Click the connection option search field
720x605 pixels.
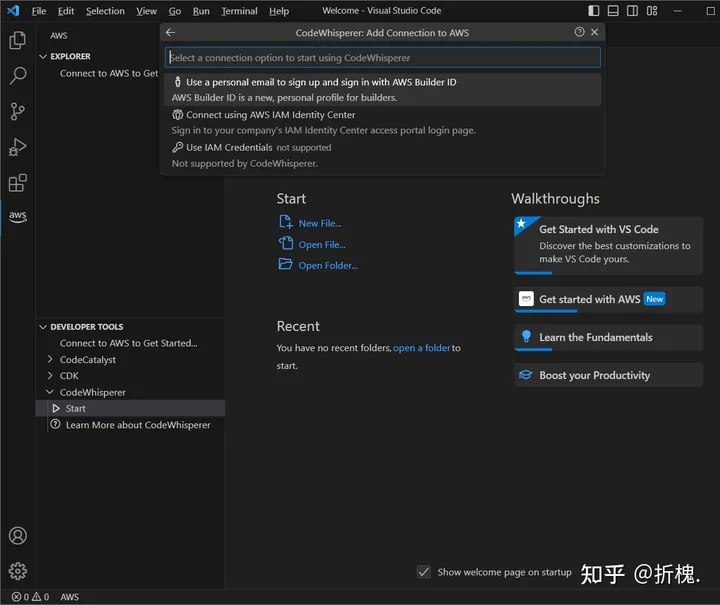click(x=382, y=58)
